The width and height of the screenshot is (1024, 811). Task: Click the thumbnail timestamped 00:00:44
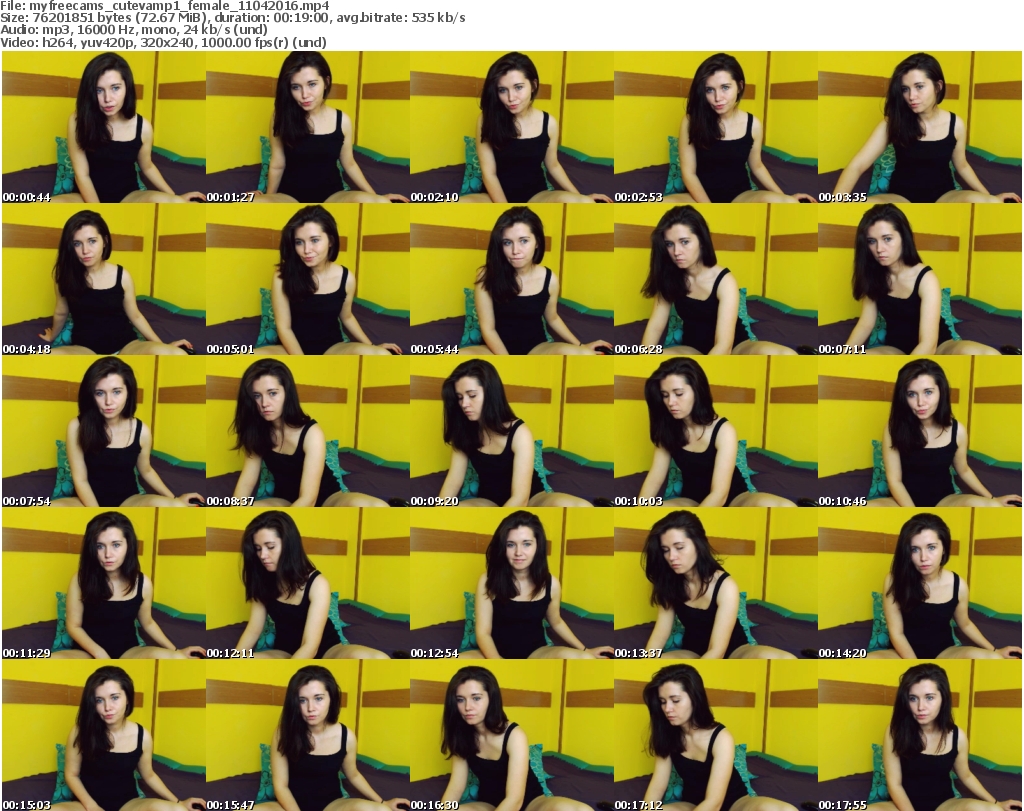click(103, 128)
